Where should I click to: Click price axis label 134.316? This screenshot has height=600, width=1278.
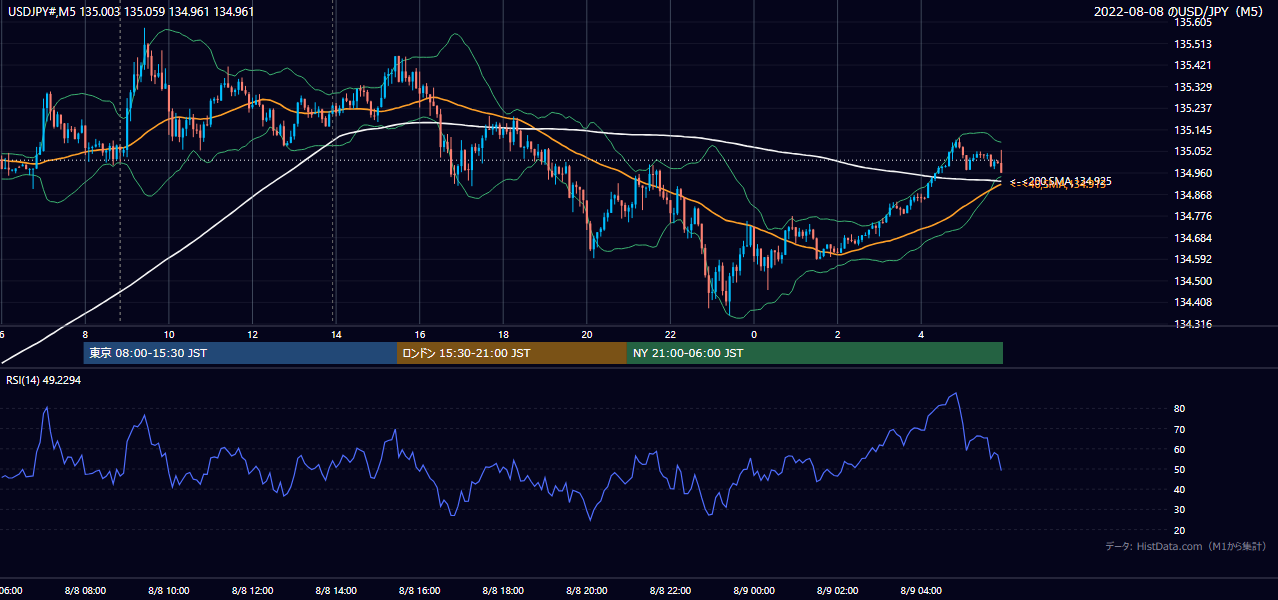point(1193,324)
